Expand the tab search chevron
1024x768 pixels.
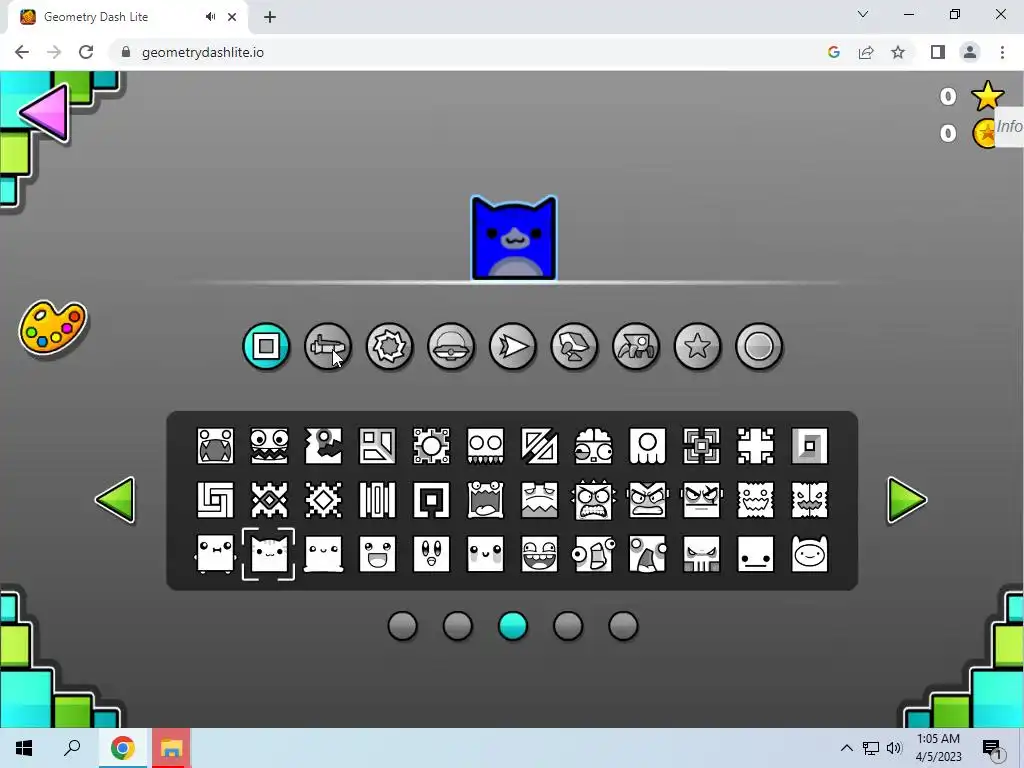(x=863, y=14)
